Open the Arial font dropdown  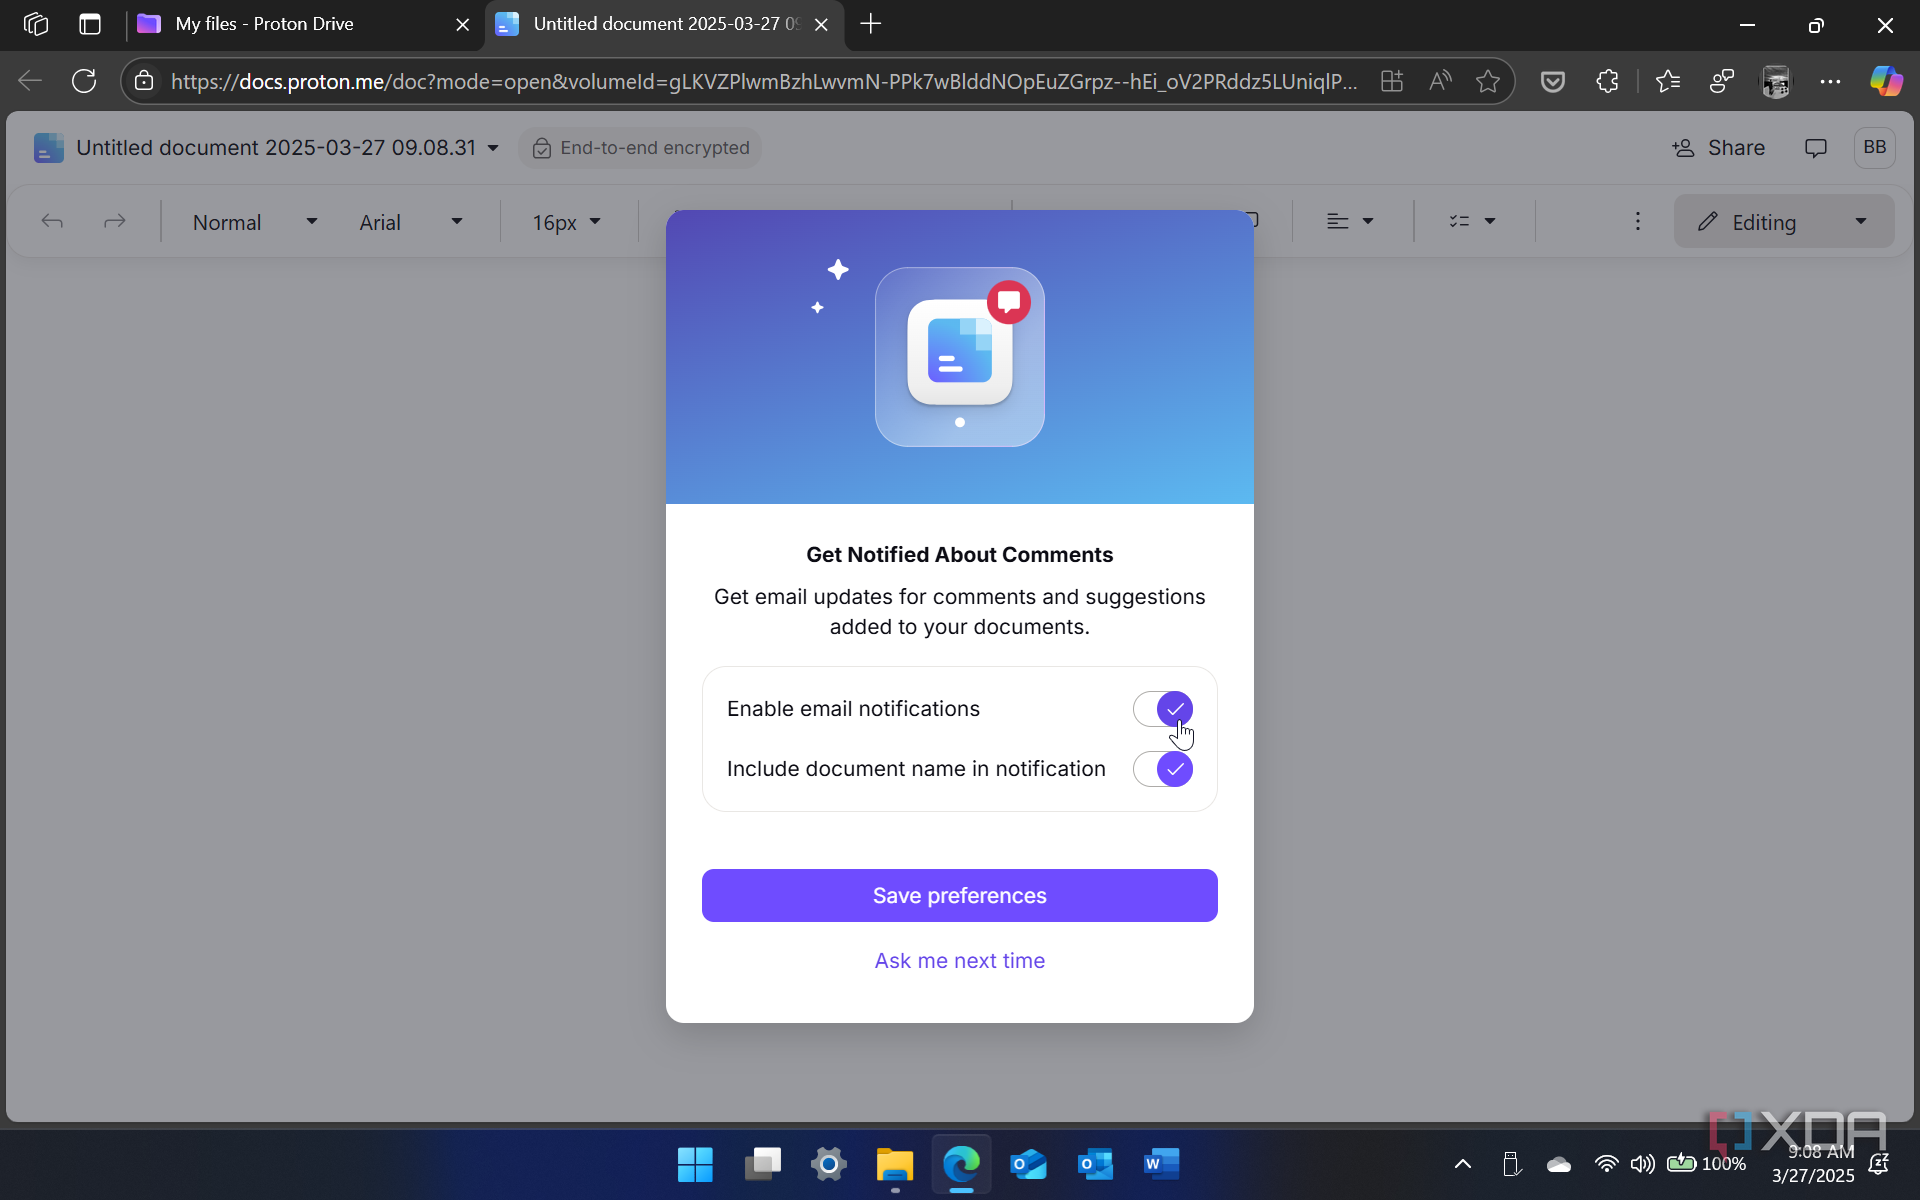(410, 222)
